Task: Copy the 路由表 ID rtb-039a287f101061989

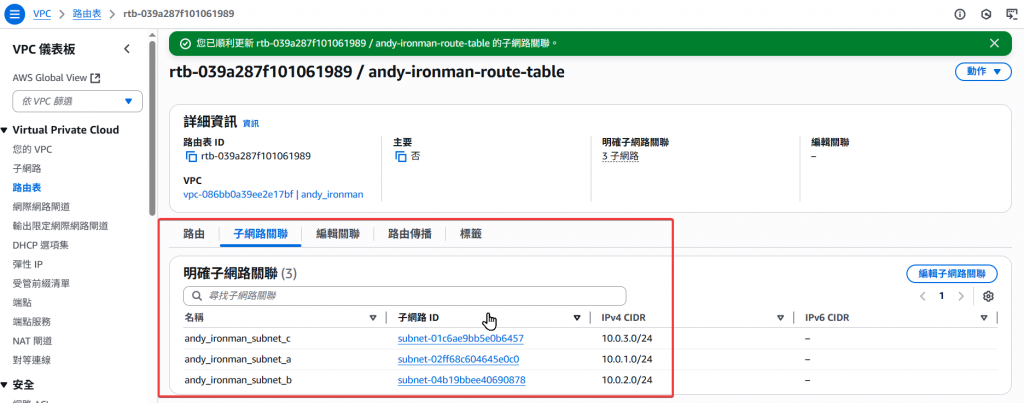Action: (x=191, y=156)
